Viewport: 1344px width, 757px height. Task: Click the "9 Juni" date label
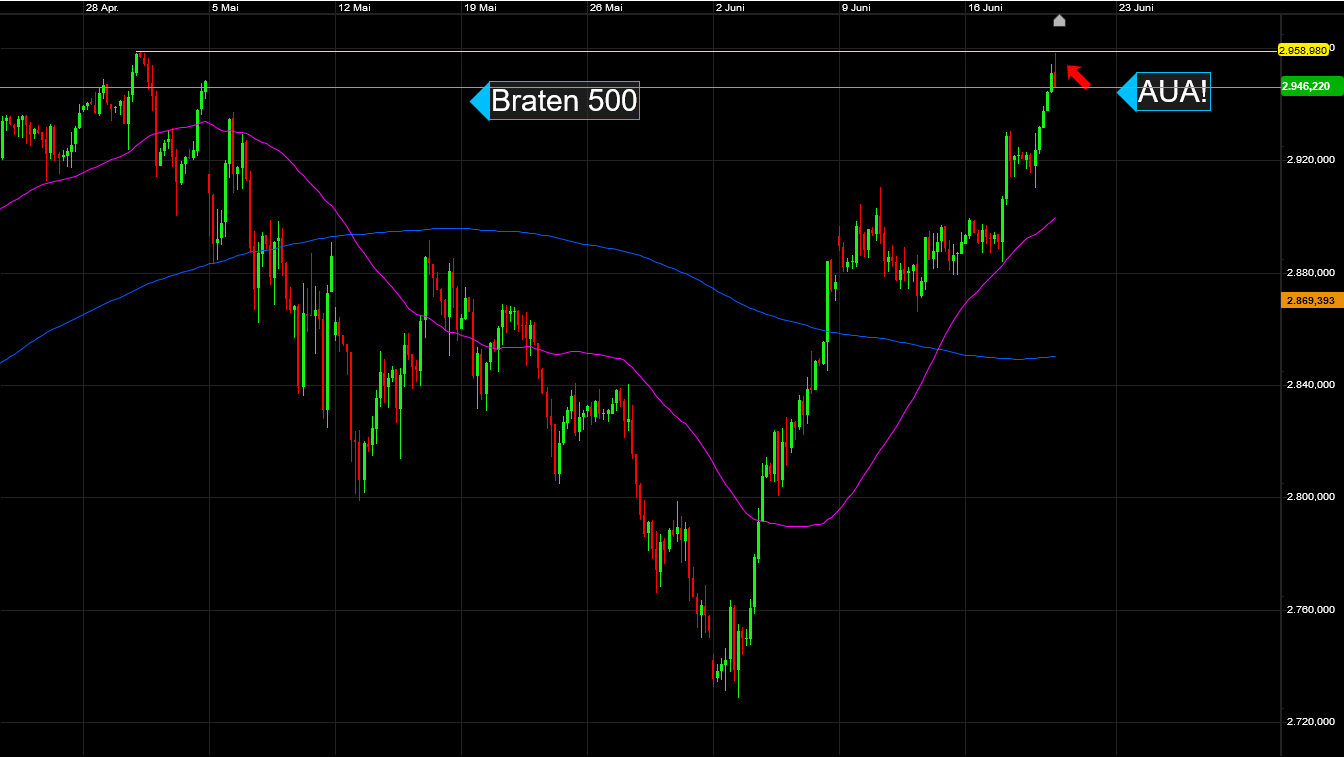pos(856,7)
